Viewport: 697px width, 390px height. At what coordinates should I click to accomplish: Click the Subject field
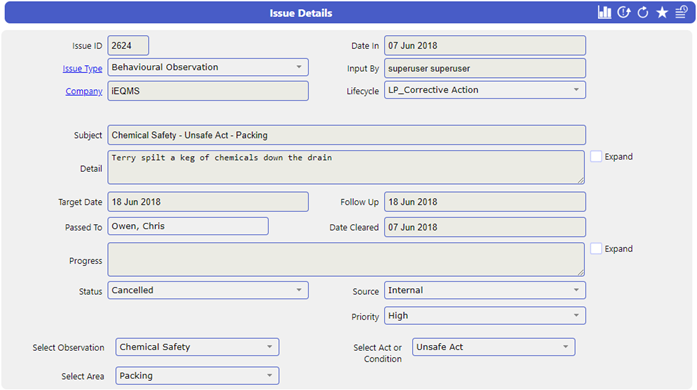click(x=347, y=135)
